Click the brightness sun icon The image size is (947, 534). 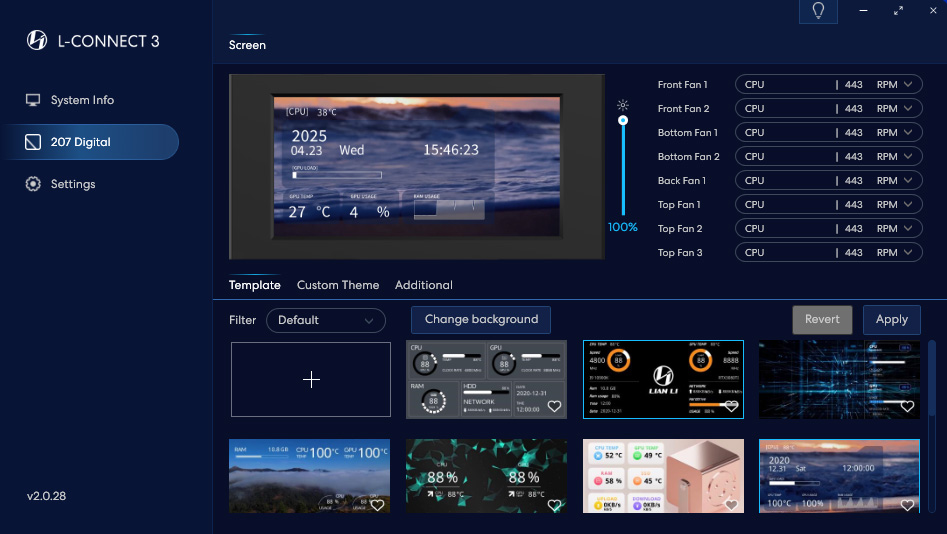(x=623, y=104)
